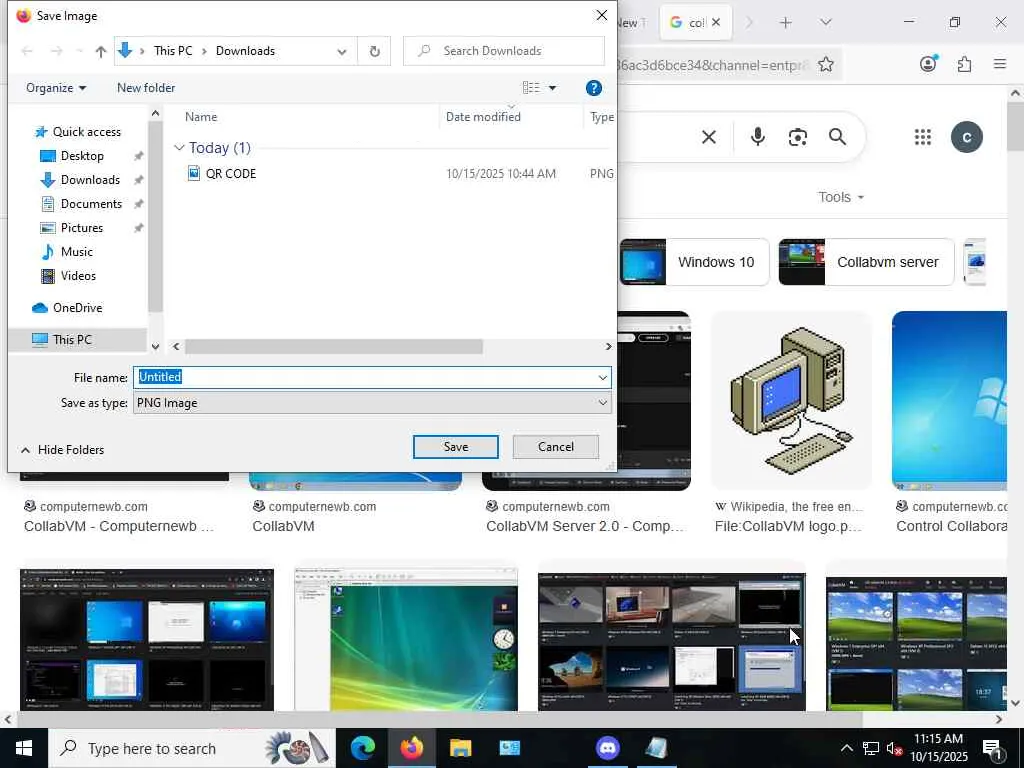Open File Explorer from taskbar

(x=460, y=748)
